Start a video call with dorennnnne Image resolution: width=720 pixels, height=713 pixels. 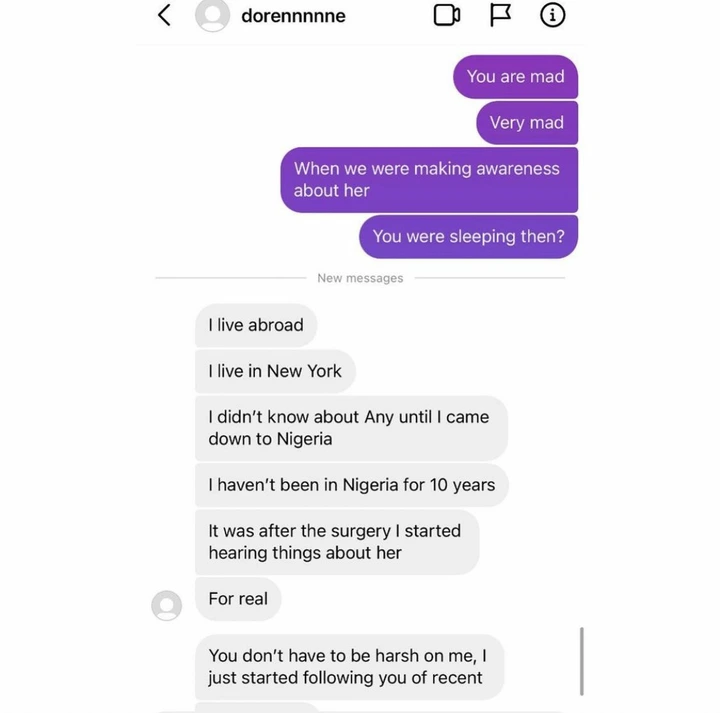point(447,15)
